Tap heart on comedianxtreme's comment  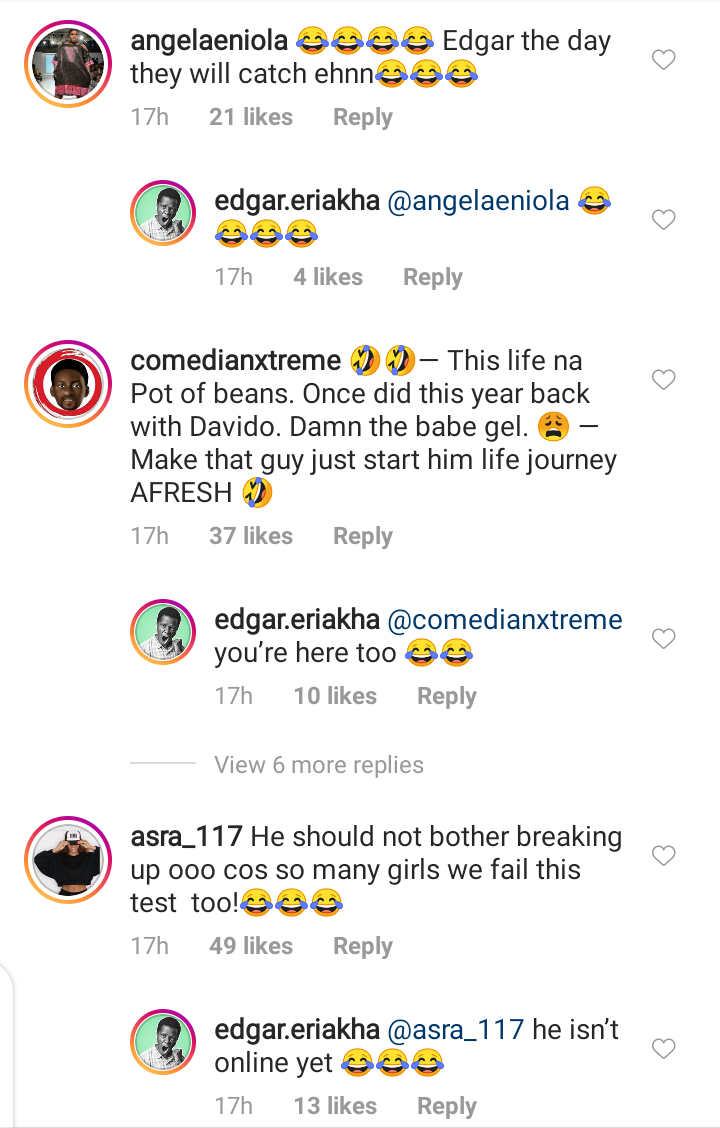(x=663, y=380)
